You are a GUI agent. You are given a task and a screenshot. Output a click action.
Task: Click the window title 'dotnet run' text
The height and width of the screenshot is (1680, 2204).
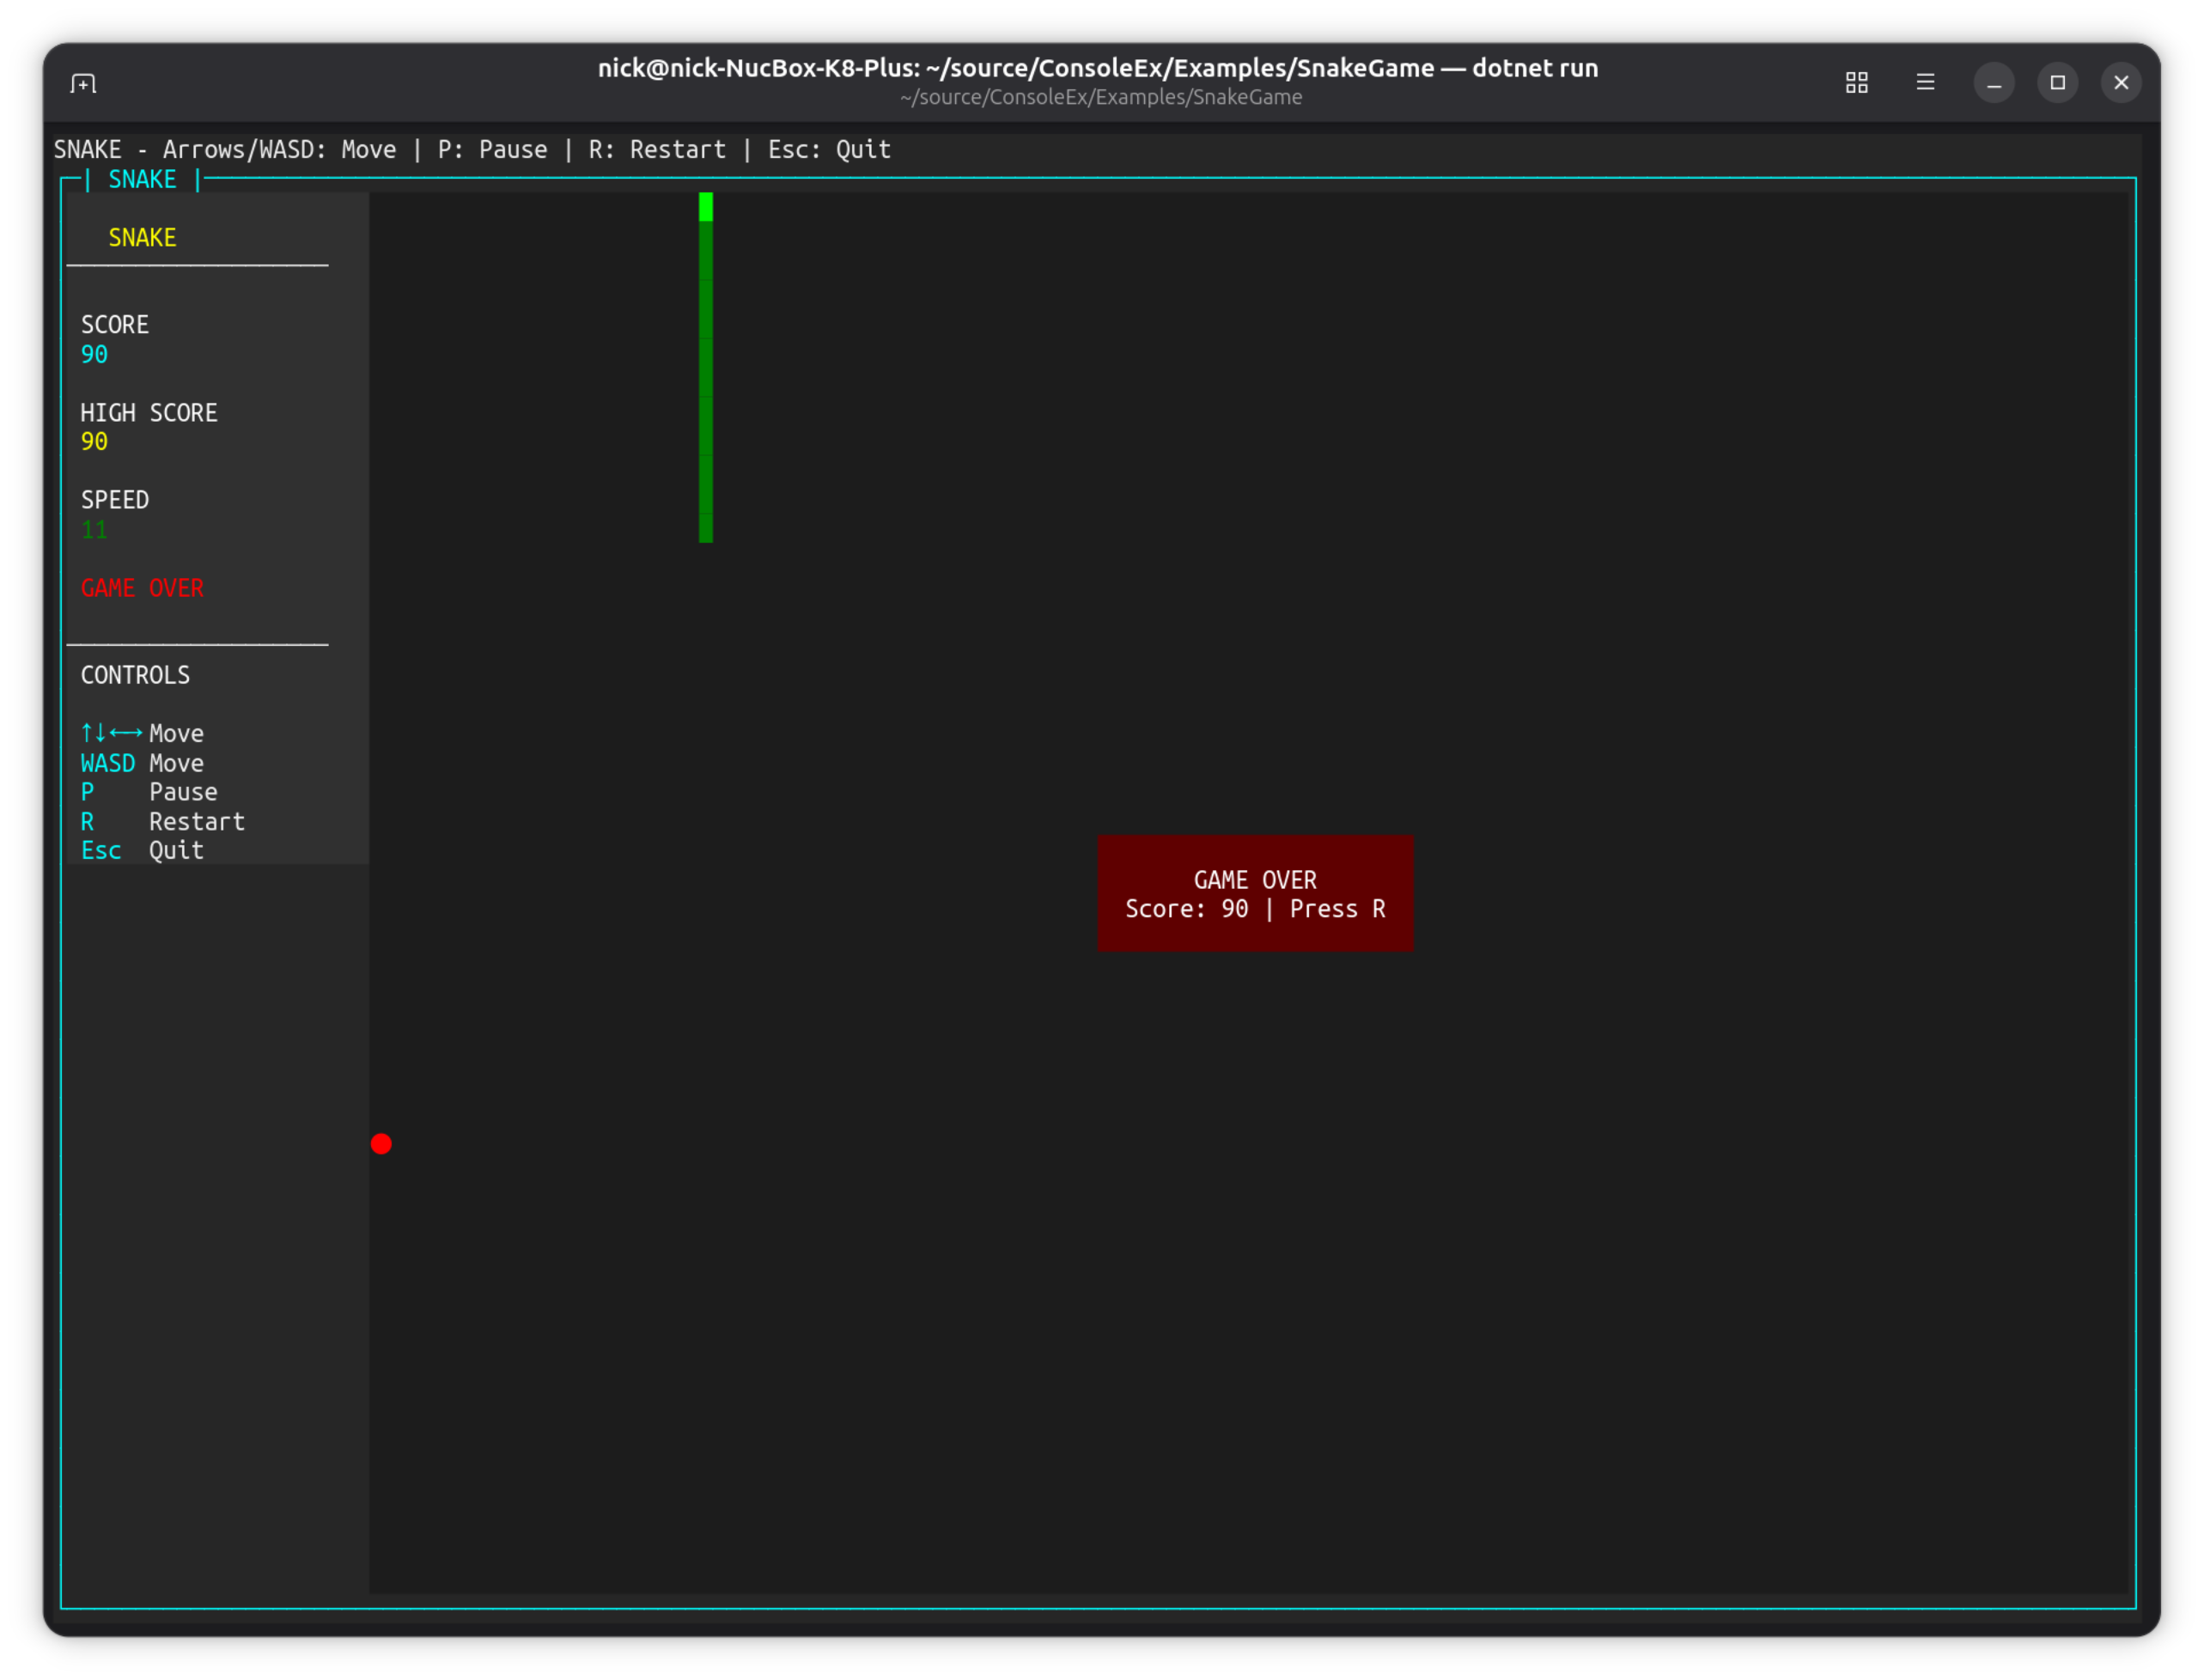(1534, 68)
